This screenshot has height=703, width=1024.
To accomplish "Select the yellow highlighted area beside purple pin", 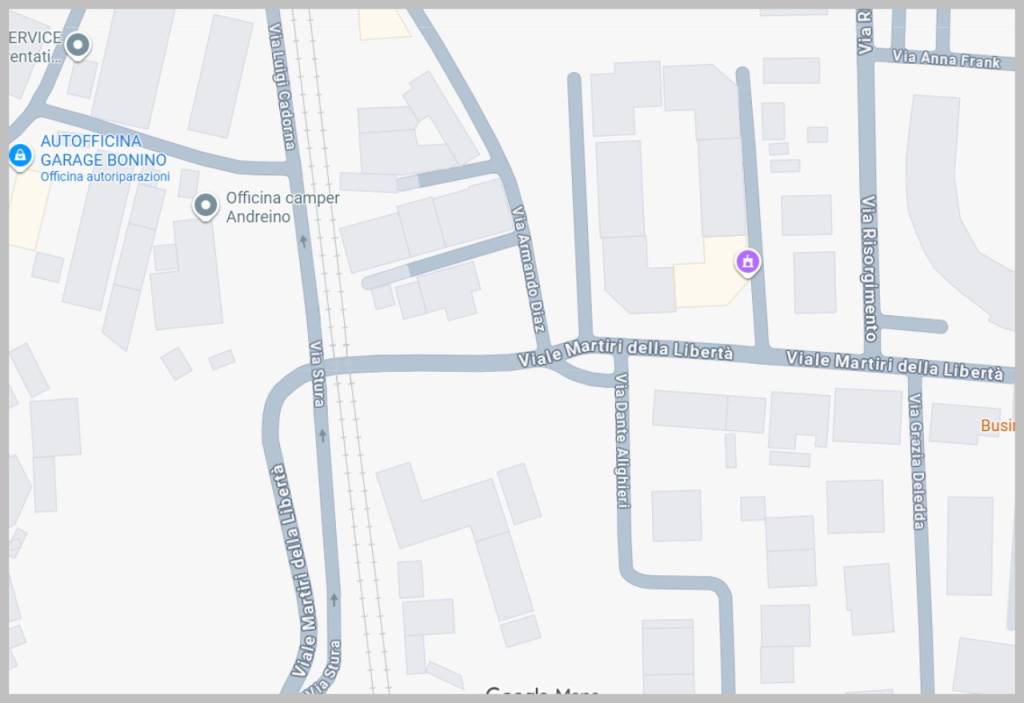I will point(708,272).
